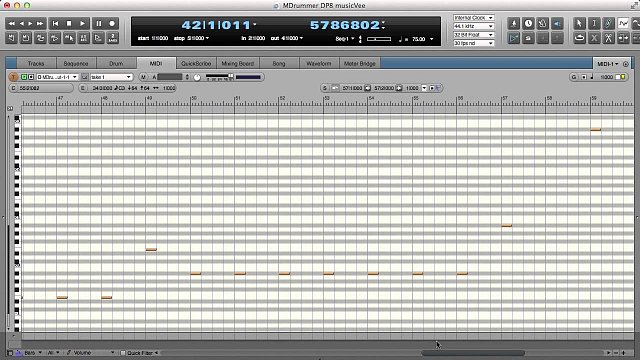Select the mute X tool
The height and width of the screenshot is (360, 640).
click(594, 38)
